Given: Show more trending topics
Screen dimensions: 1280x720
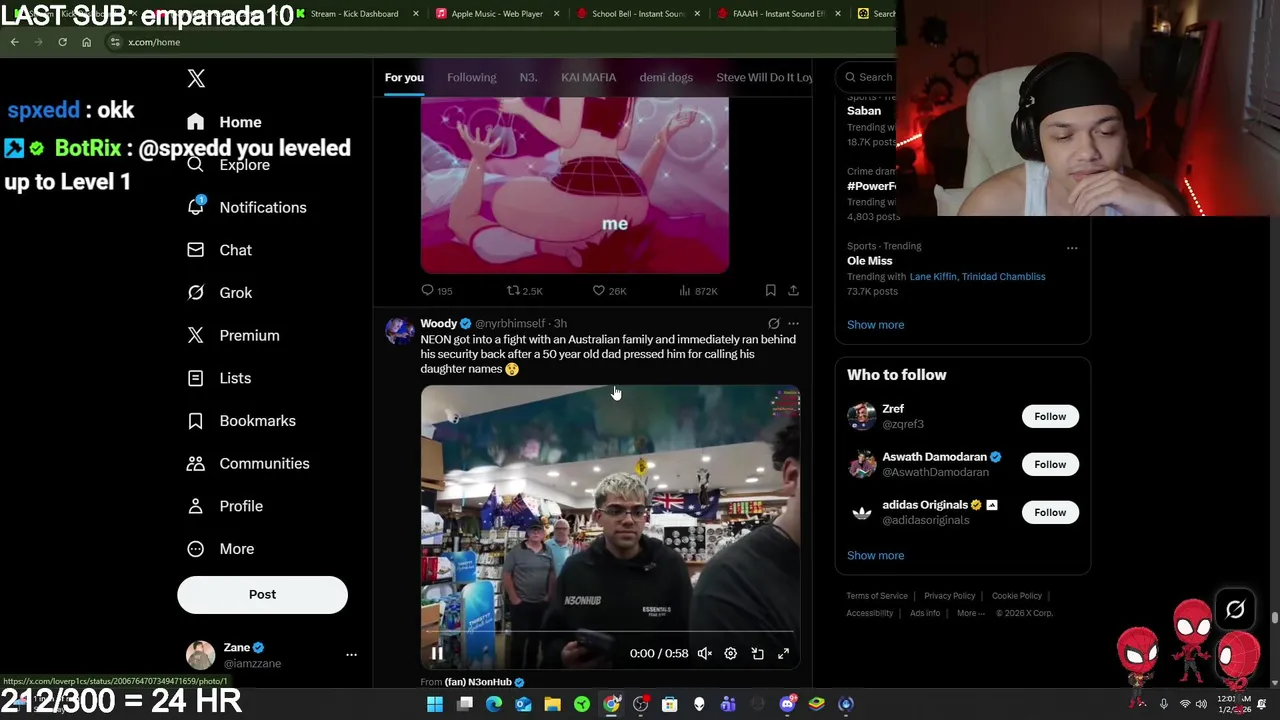Looking at the screenshot, I should click(x=875, y=324).
